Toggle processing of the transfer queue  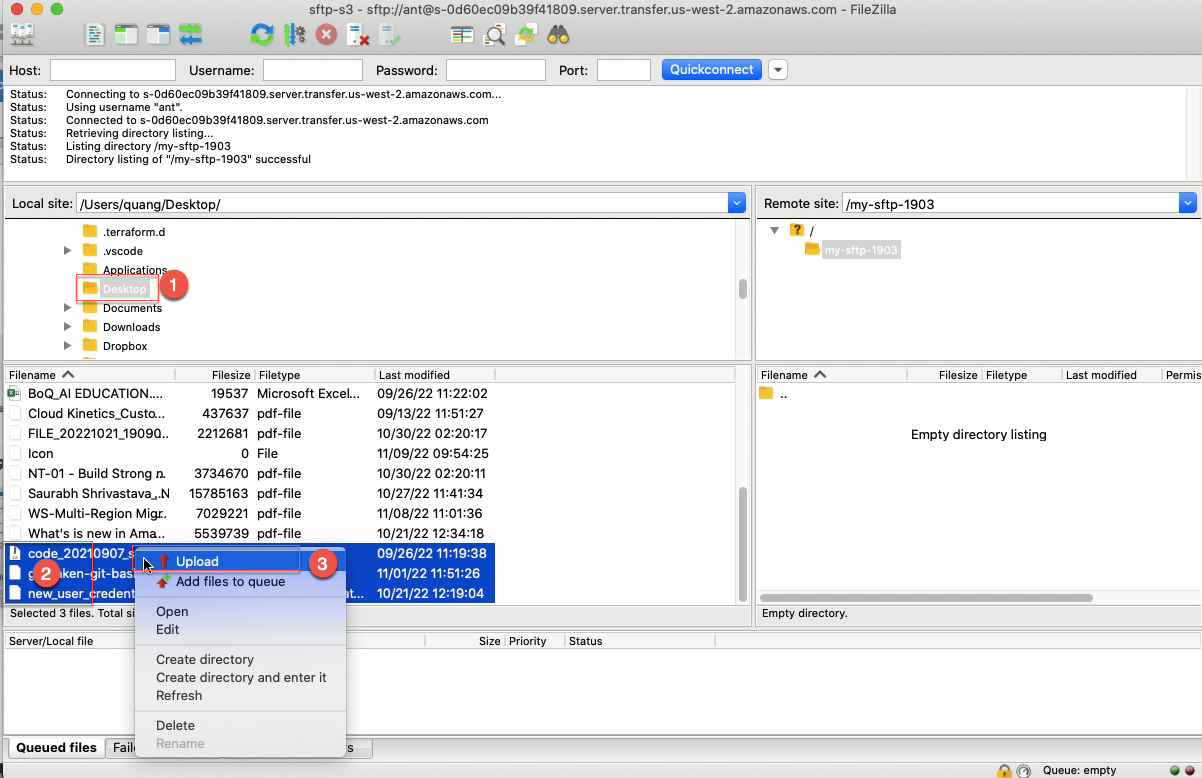point(294,35)
